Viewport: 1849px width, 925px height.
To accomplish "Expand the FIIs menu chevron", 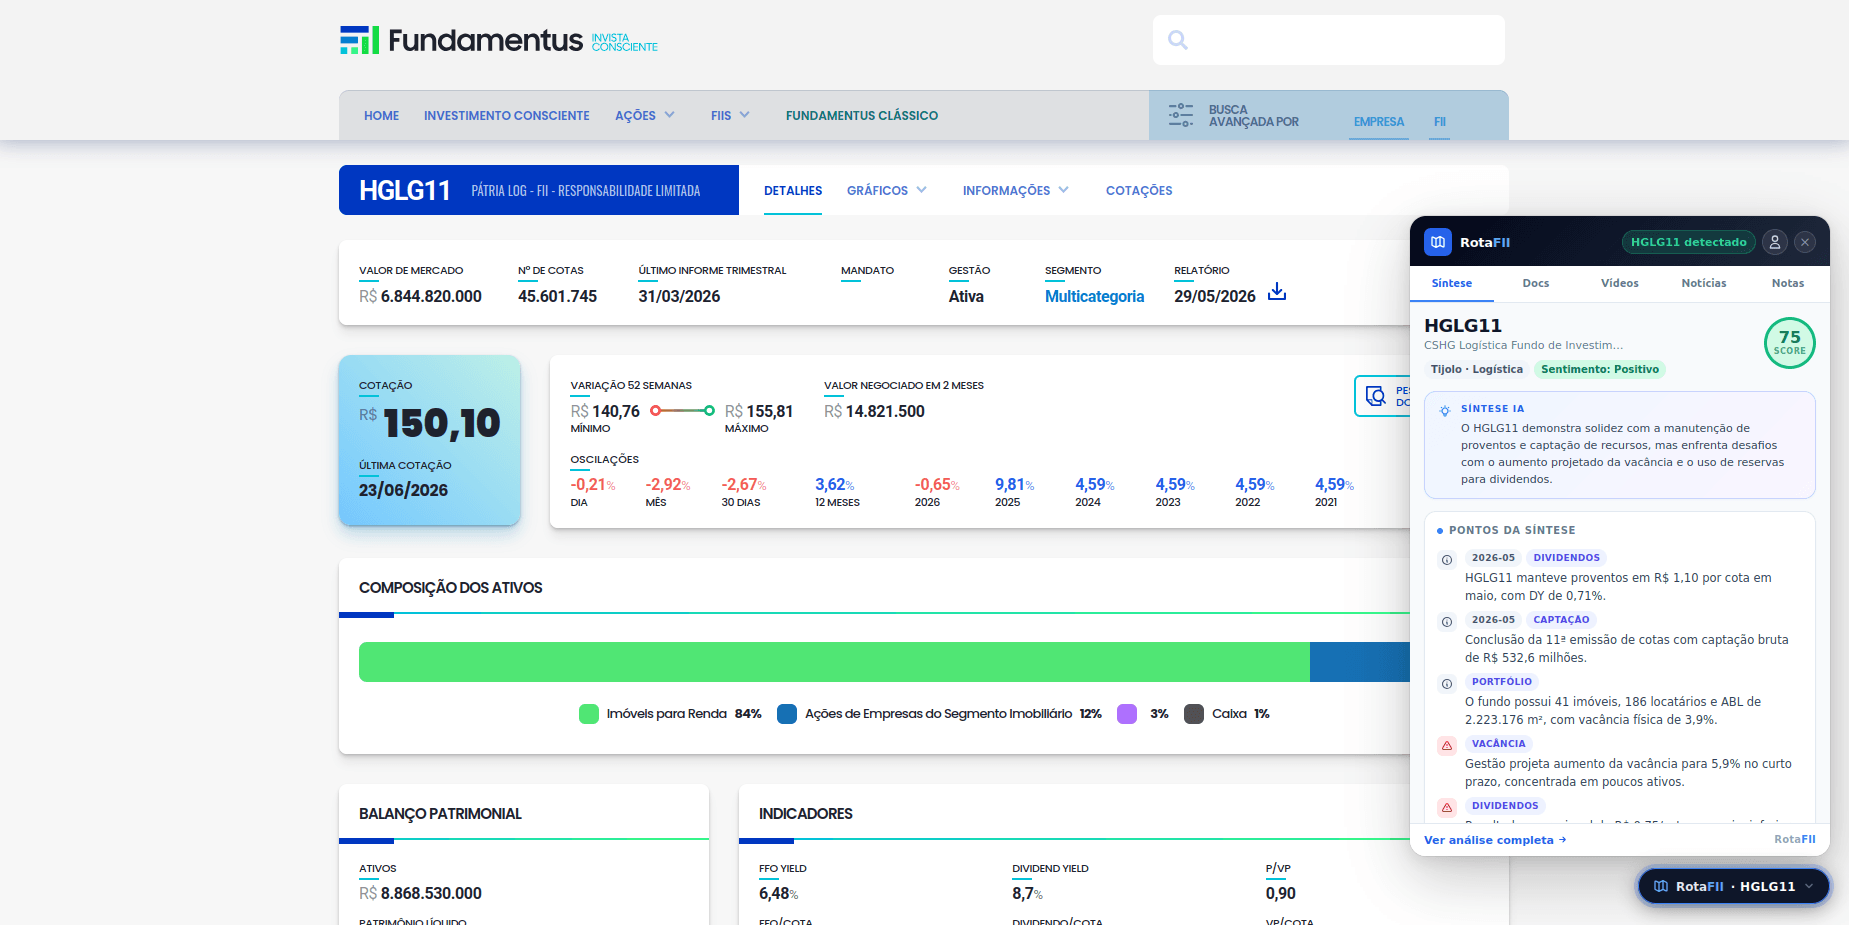I will pos(745,115).
